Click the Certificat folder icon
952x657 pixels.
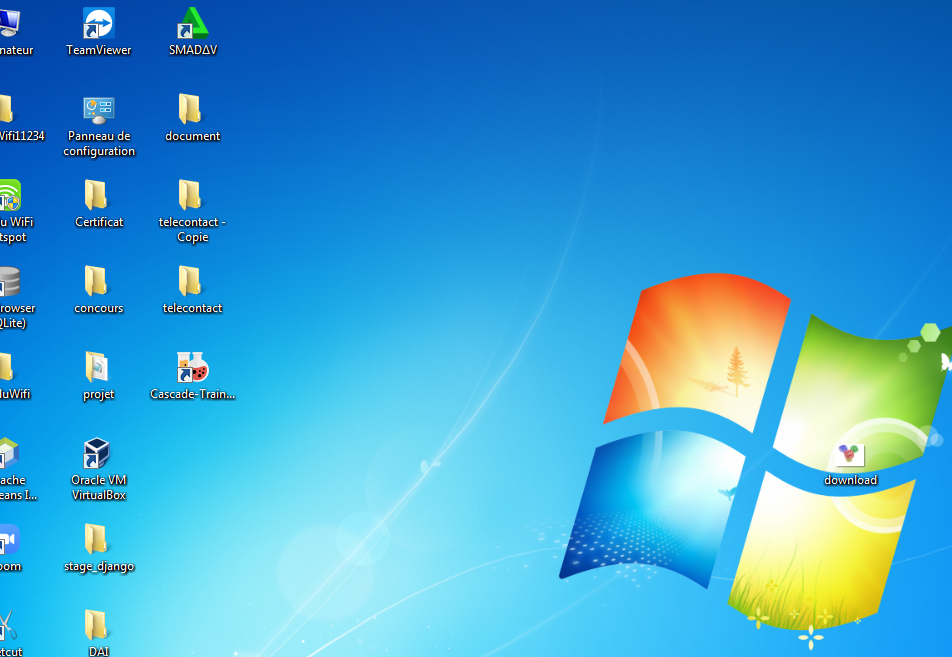97,196
